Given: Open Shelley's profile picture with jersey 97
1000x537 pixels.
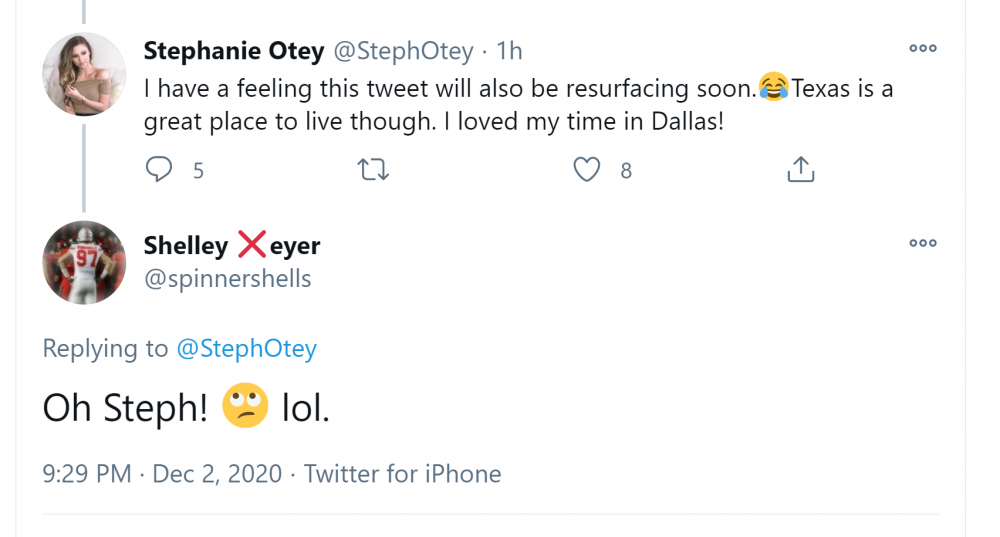Looking at the screenshot, I should coord(84,262).
